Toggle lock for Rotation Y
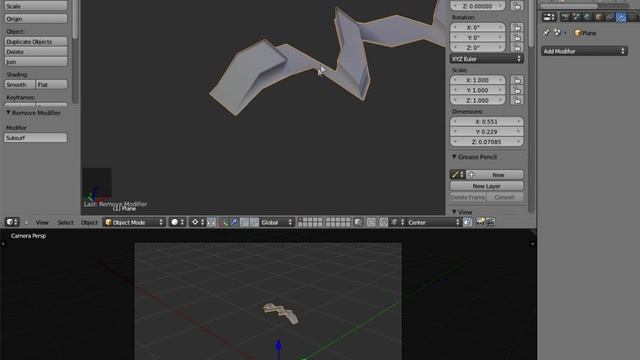This screenshot has width=640, height=360. [517, 38]
